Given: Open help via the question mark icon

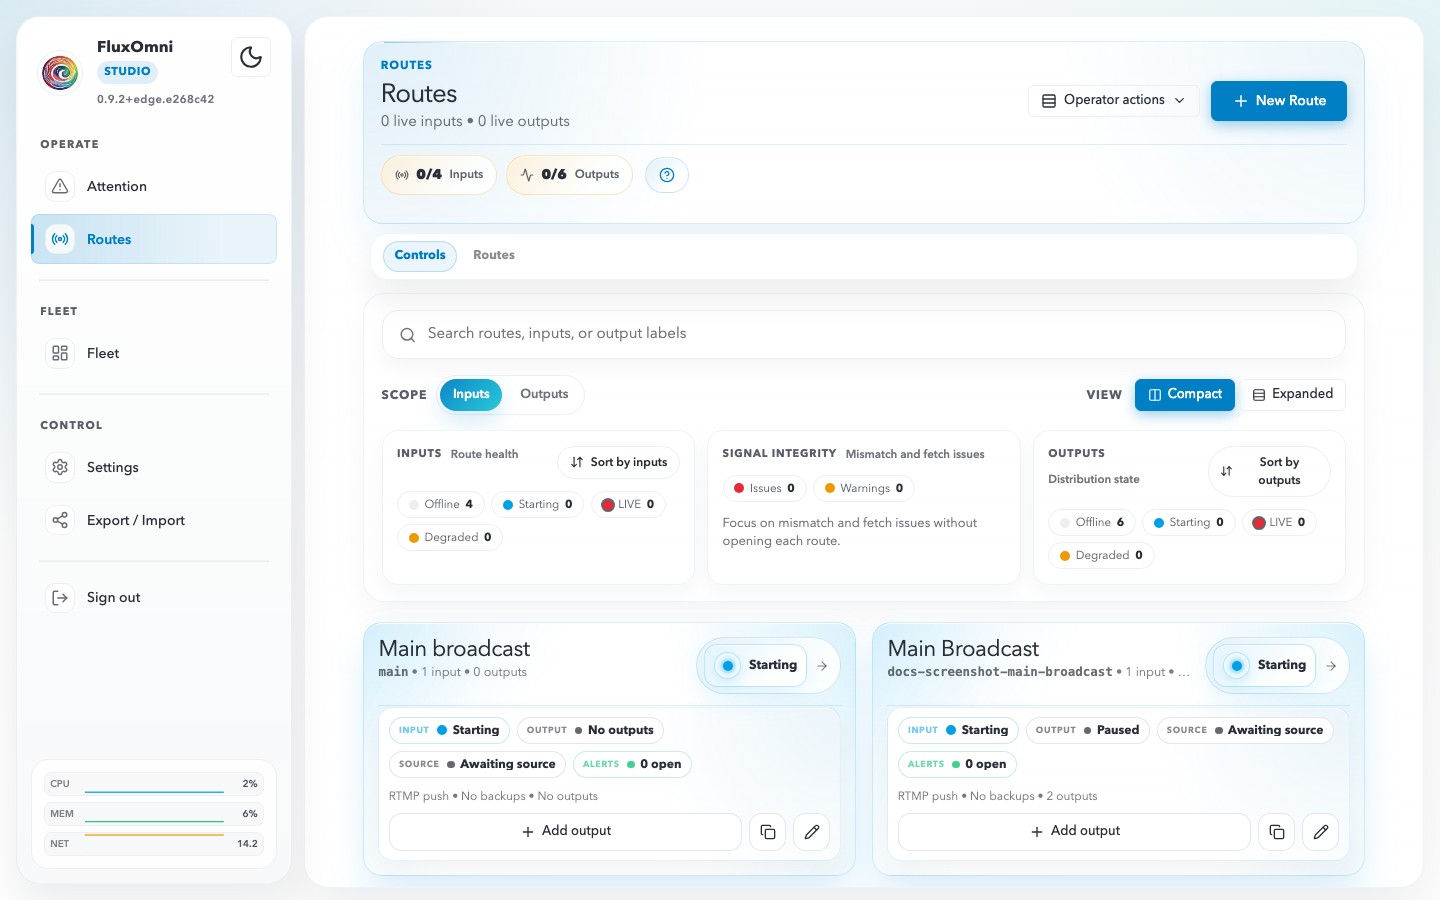Looking at the screenshot, I should (667, 174).
